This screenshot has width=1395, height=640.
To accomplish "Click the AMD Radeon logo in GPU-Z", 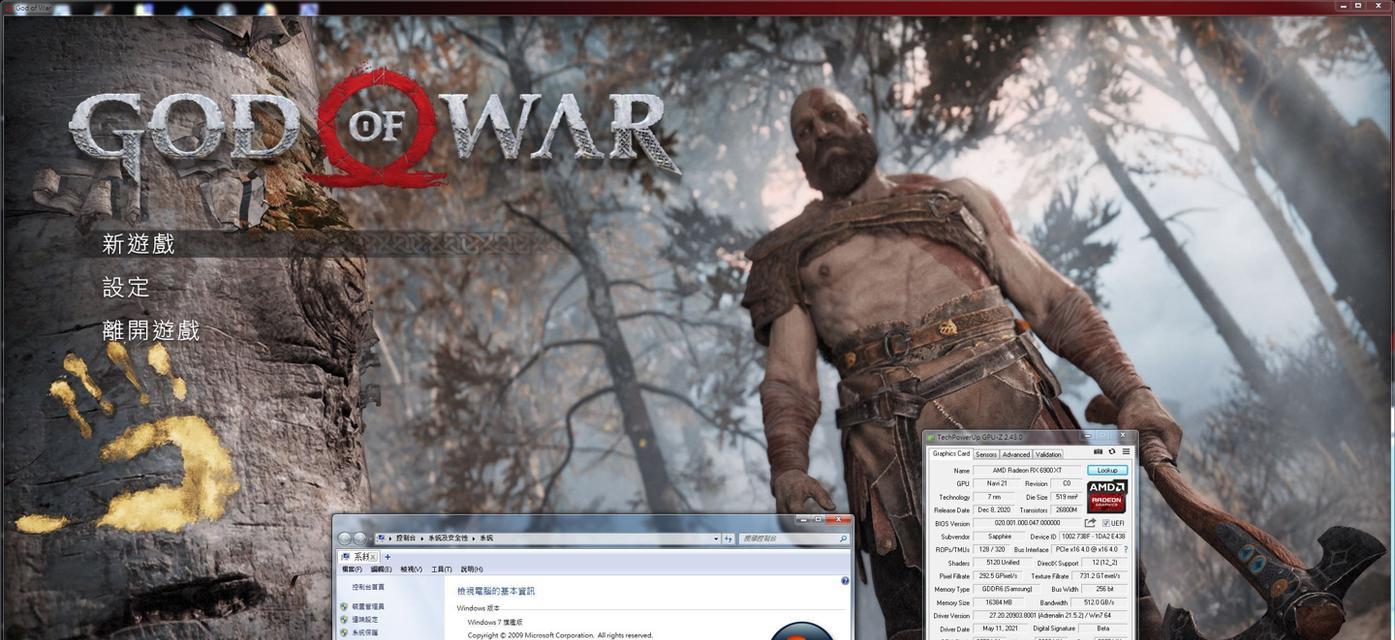I will pos(1107,497).
